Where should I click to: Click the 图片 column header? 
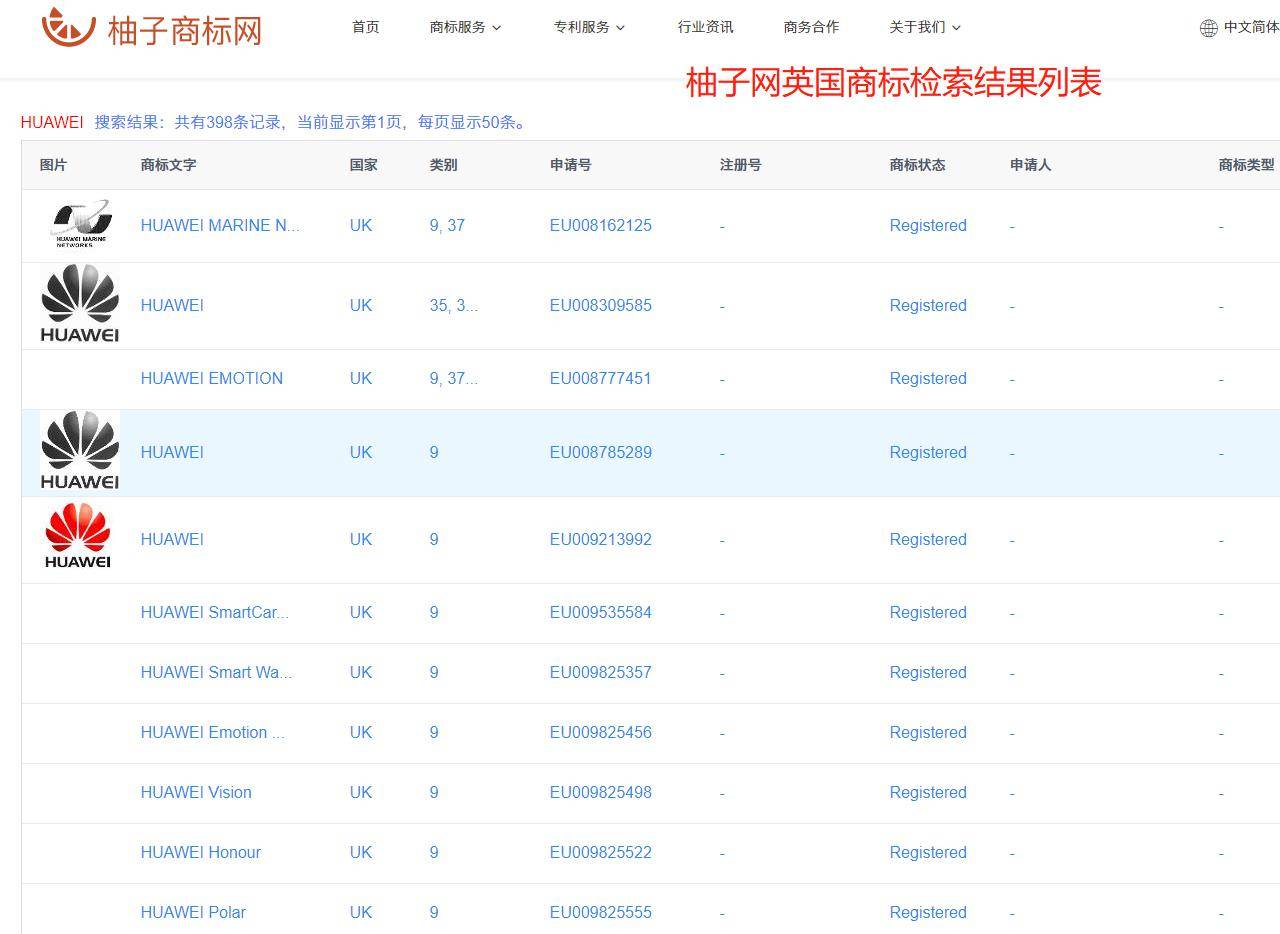point(53,165)
